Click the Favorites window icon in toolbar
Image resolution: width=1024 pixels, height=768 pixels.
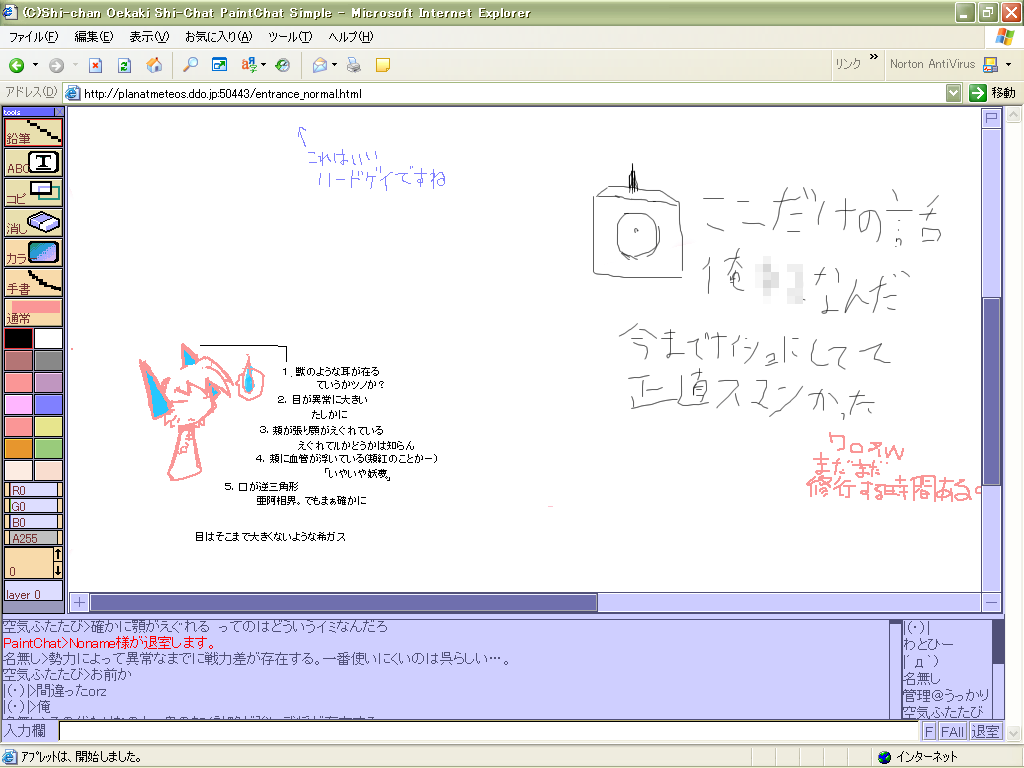point(219,65)
